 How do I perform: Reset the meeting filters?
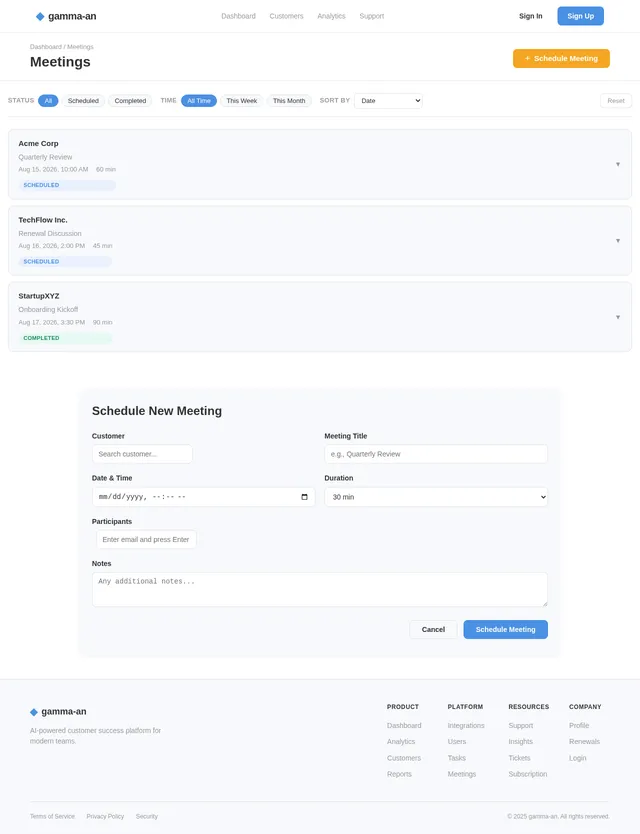(x=616, y=101)
